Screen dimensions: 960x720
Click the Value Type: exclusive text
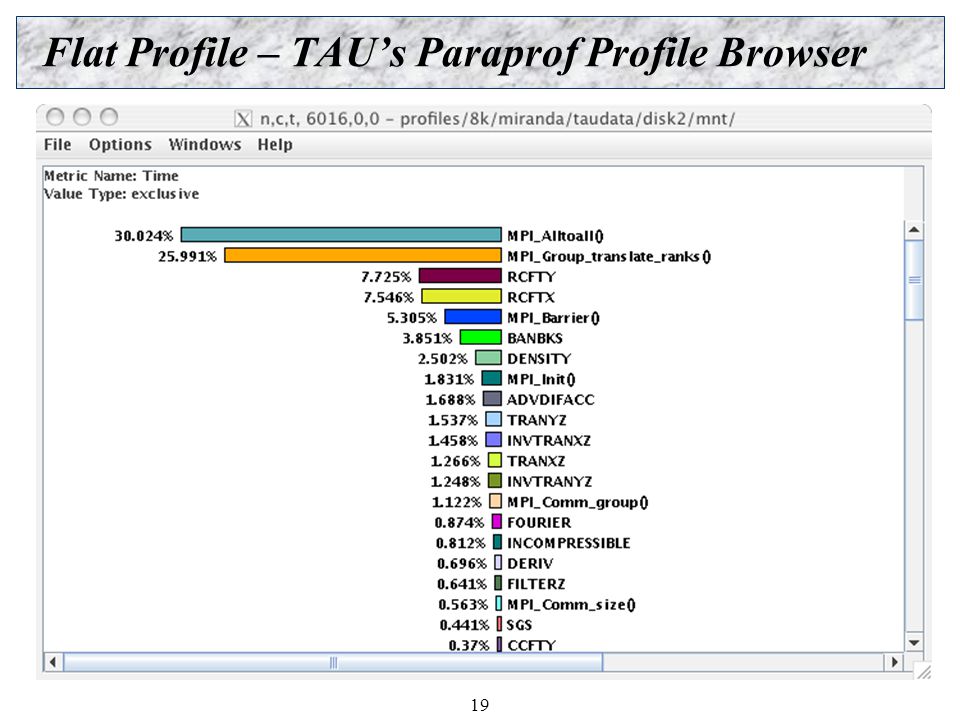pos(121,194)
